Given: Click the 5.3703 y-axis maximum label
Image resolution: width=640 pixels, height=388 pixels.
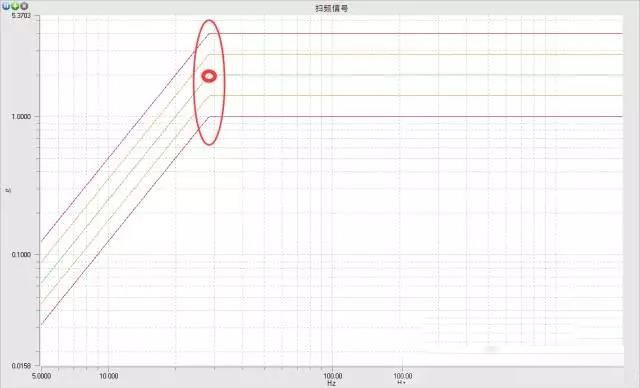Looking at the screenshot, I should [21, 16].
